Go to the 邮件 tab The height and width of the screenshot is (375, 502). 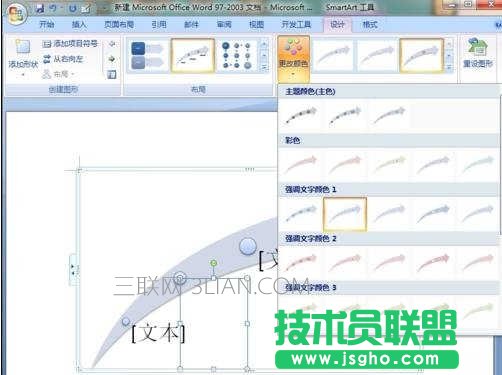[192, 24]
